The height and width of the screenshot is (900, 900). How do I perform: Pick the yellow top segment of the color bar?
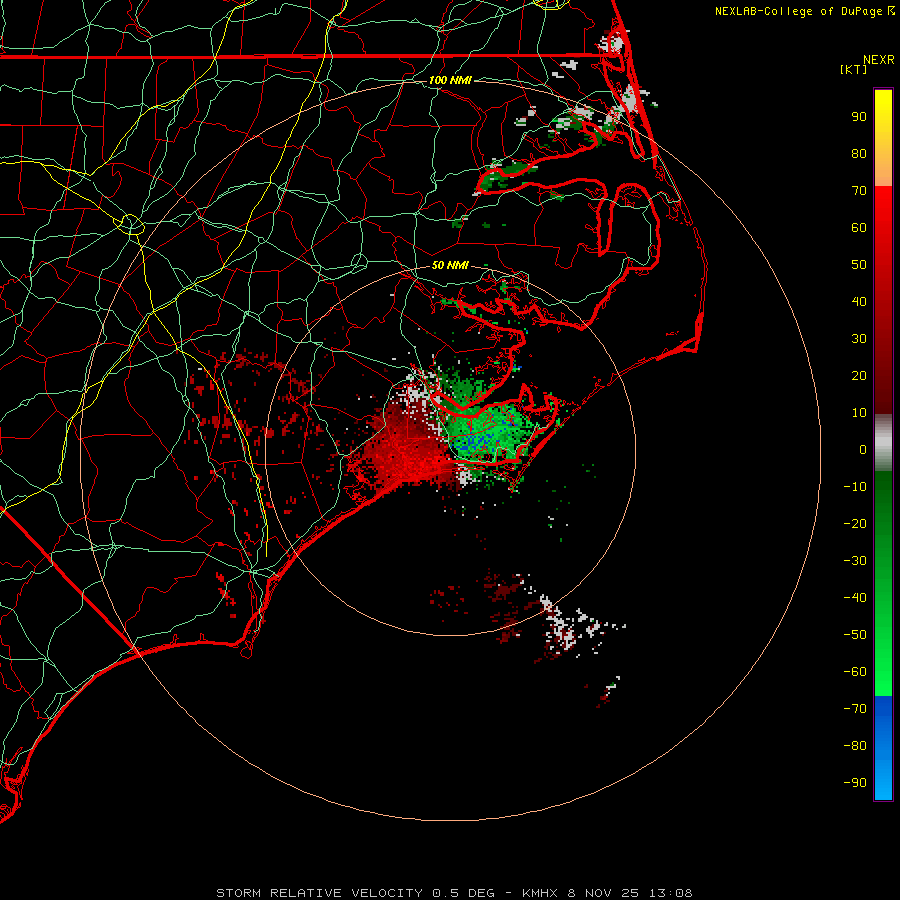click(x=883, y=138)
